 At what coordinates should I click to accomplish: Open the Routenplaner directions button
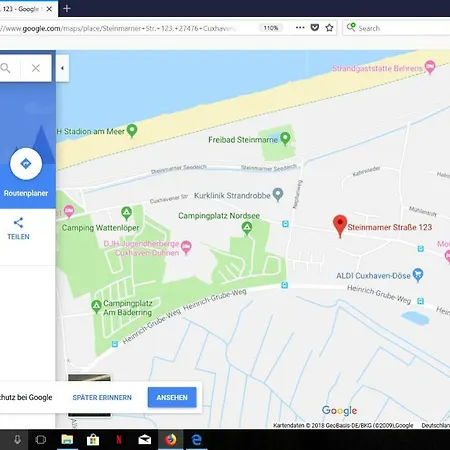click(x=26, y=164)
